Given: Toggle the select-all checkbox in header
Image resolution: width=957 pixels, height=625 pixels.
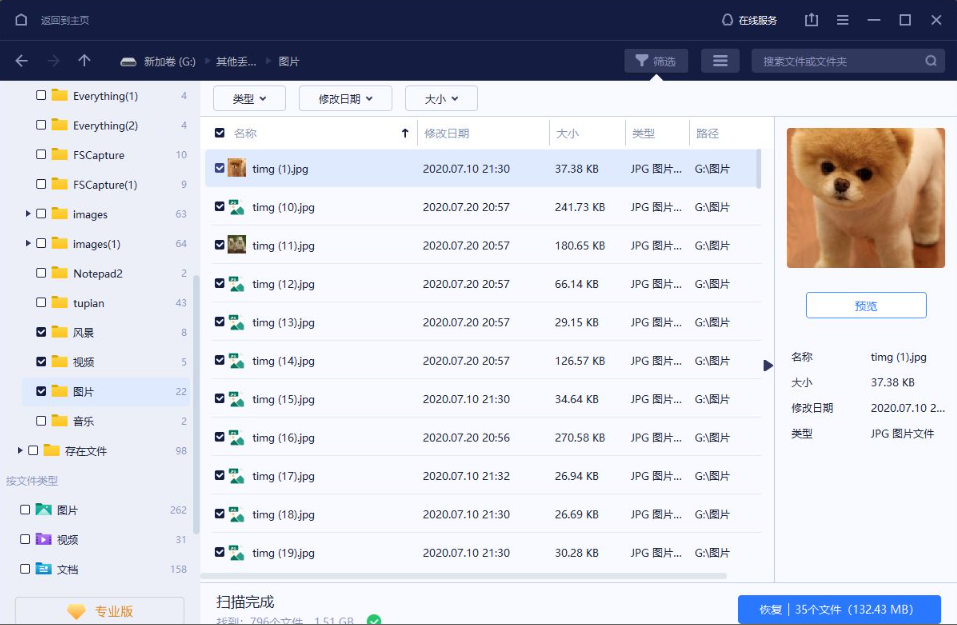Looking at the screenshot, I should click(x=220, y=133).
